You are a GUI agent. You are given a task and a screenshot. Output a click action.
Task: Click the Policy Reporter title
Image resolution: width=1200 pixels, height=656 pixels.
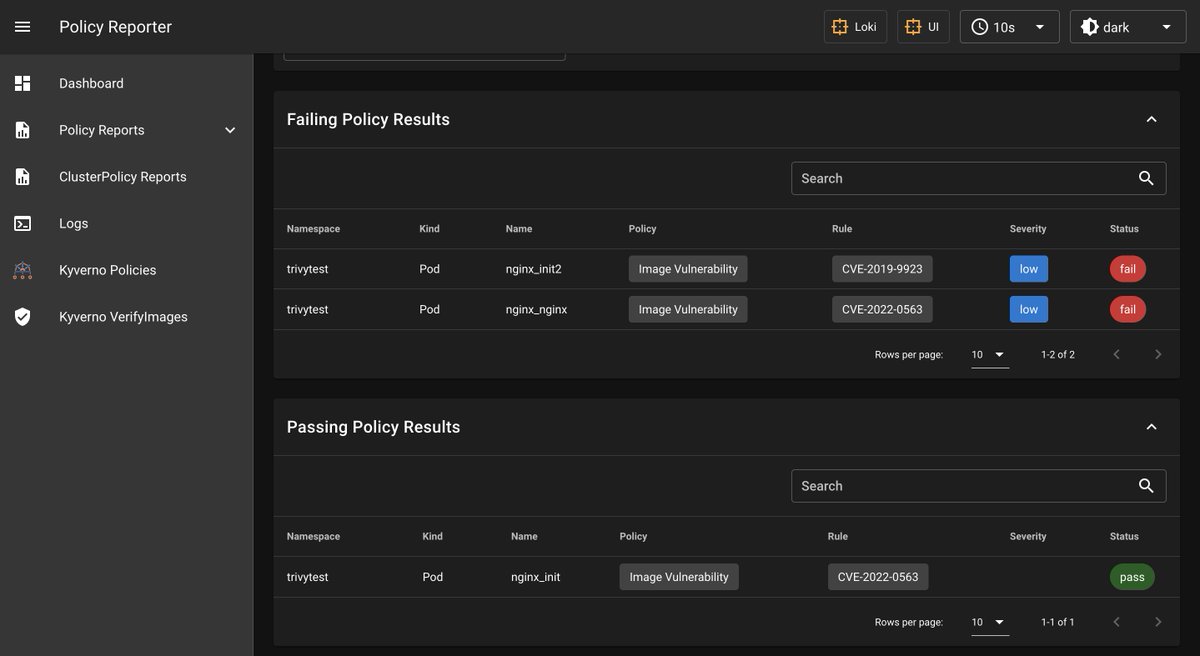tap(115, 27)
